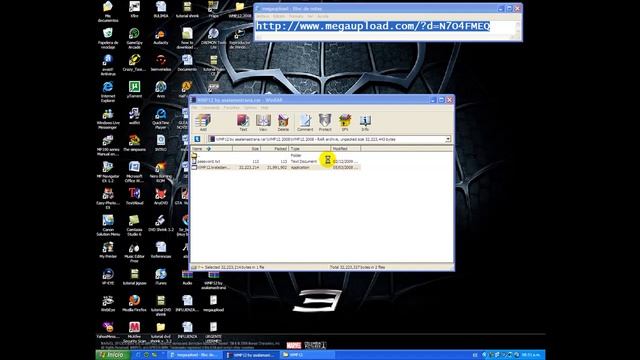
Task: Open GameSpy Arcade desktop icon
Action: point(134,38)
